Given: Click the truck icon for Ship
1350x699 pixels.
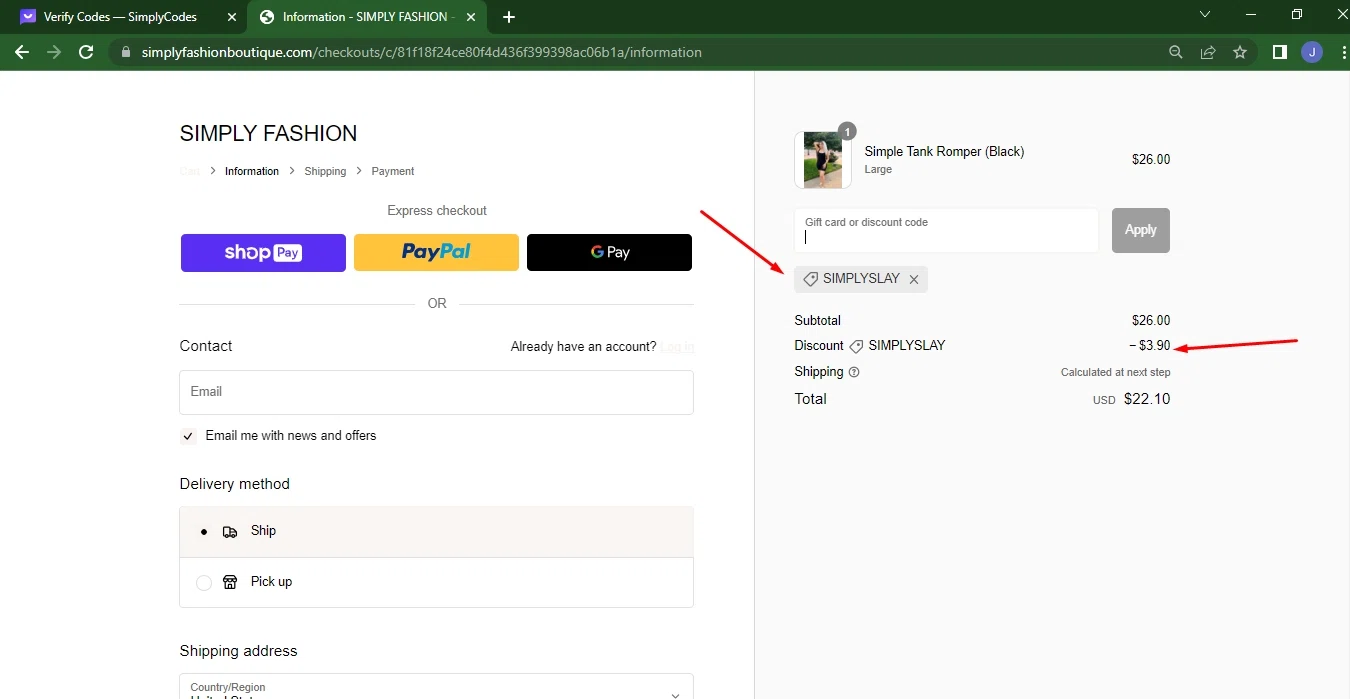Looking at the screenshot, I should [x=230, y=532].
